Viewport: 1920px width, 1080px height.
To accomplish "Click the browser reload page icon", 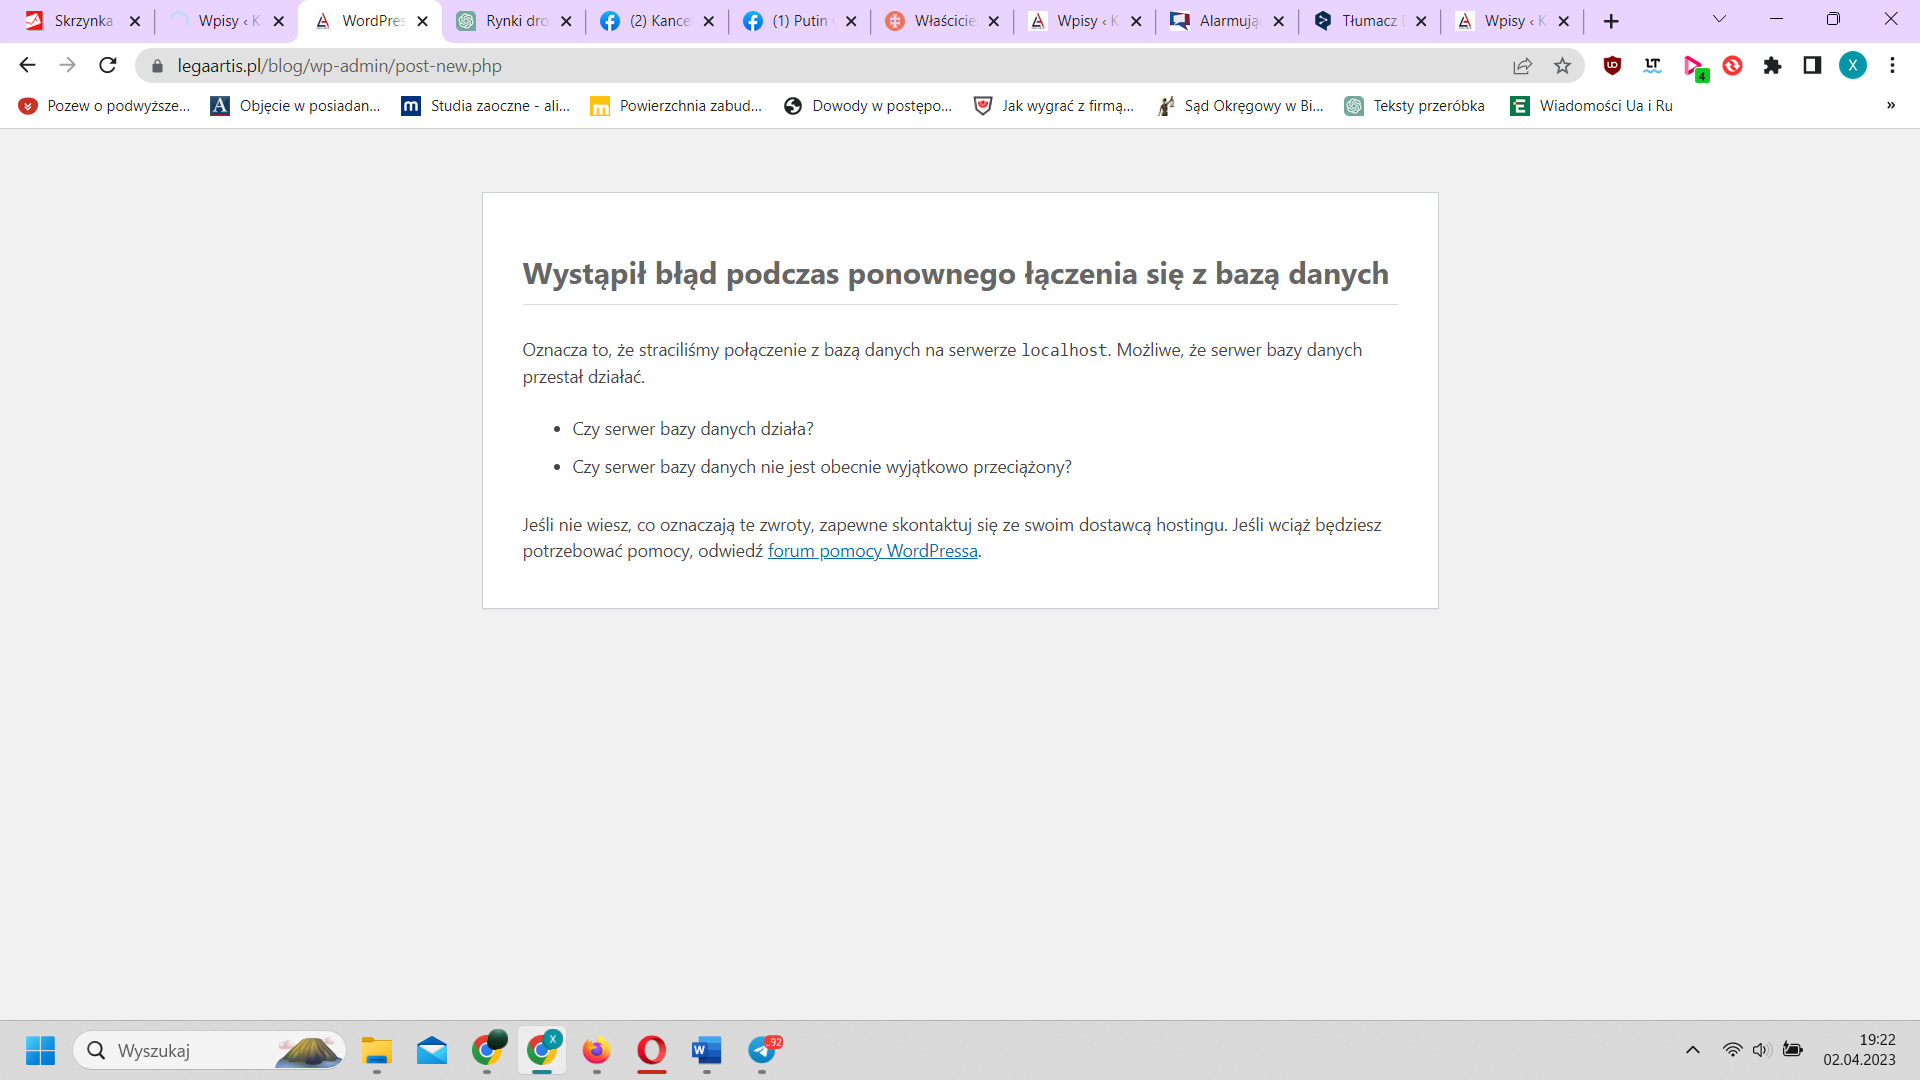I will (x=108, y=66).
